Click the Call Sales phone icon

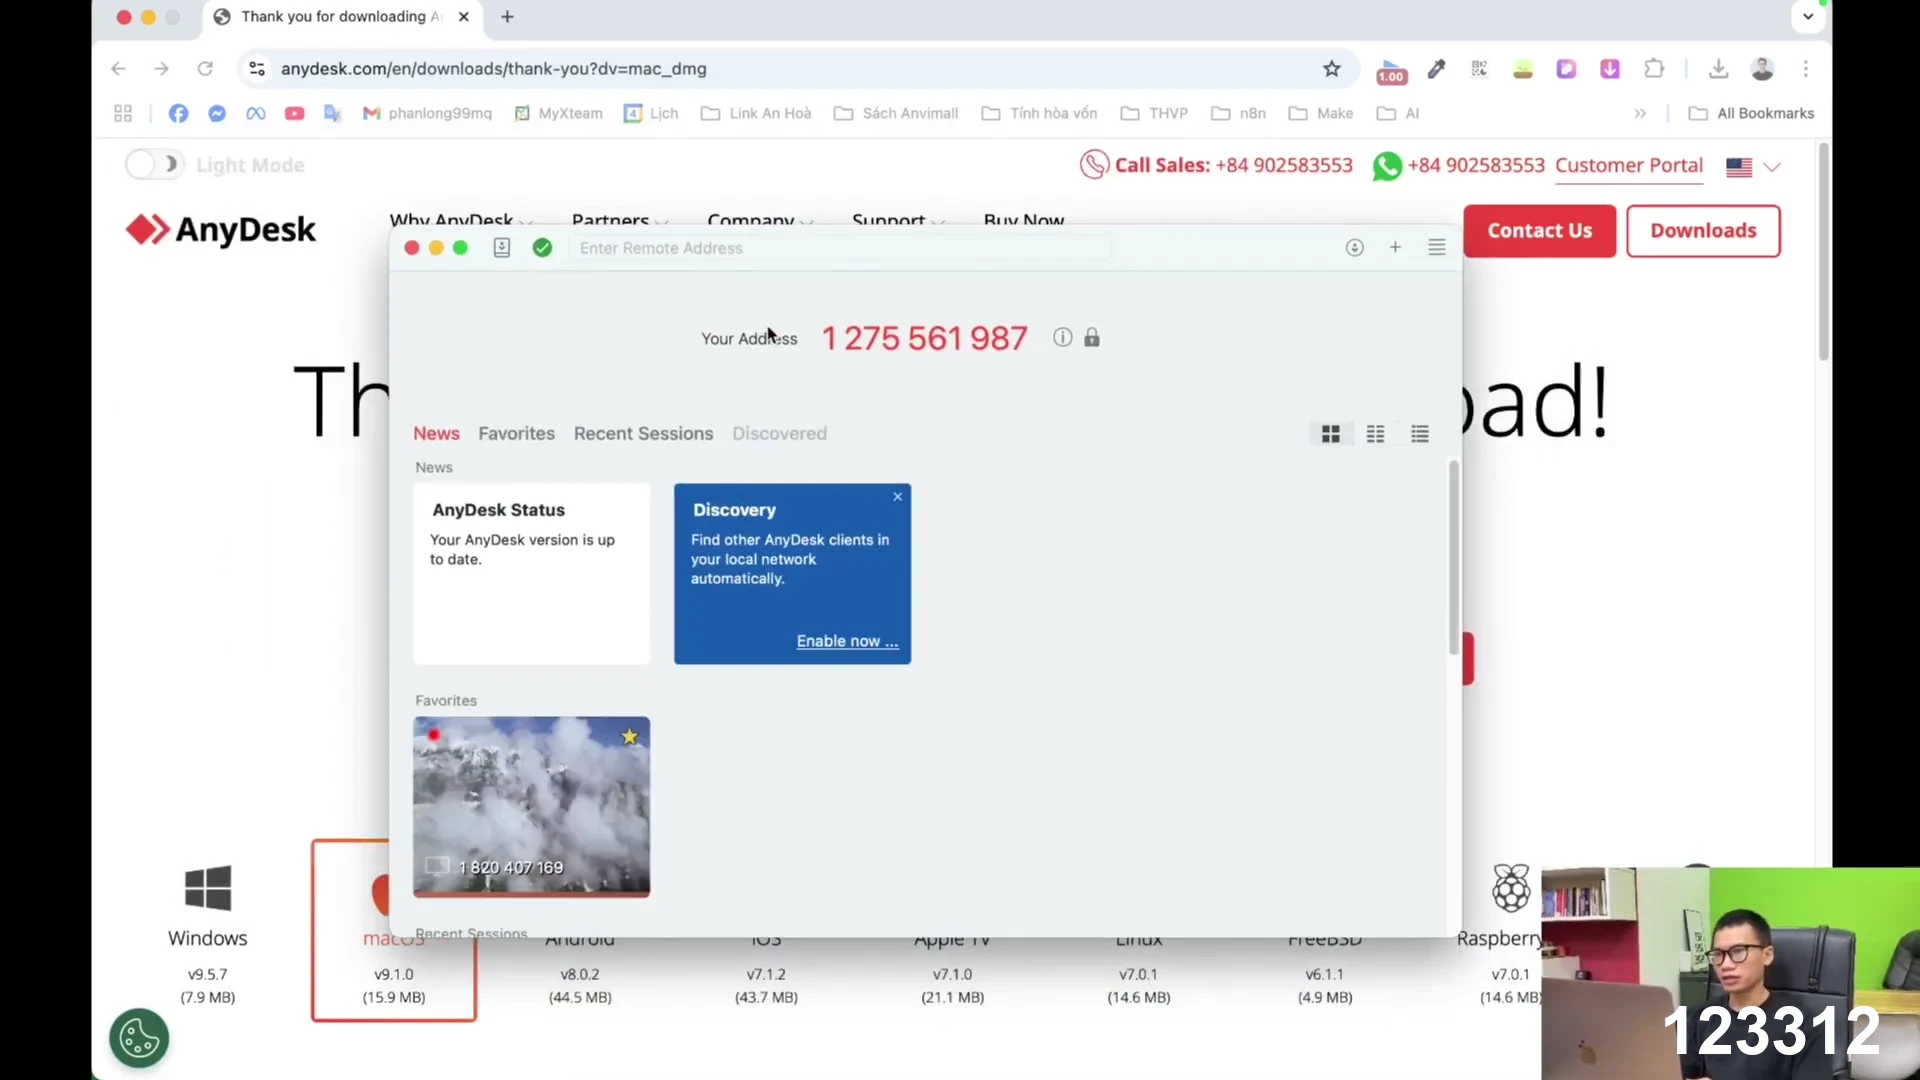tap(1094, 165)
